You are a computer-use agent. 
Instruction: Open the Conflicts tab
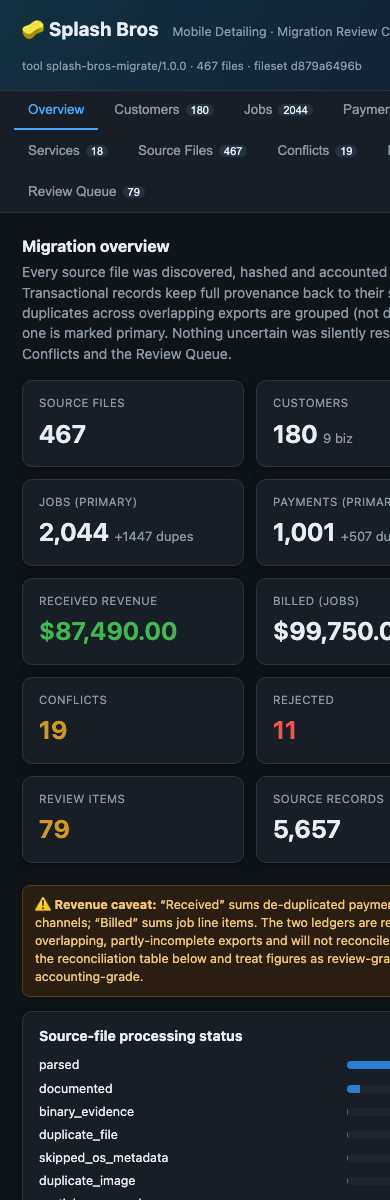click(317, 151)
